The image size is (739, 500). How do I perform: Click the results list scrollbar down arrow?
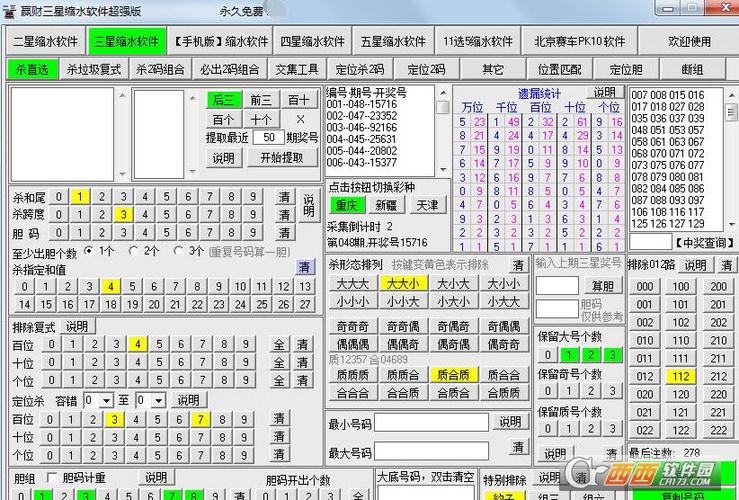pos(731,225)
